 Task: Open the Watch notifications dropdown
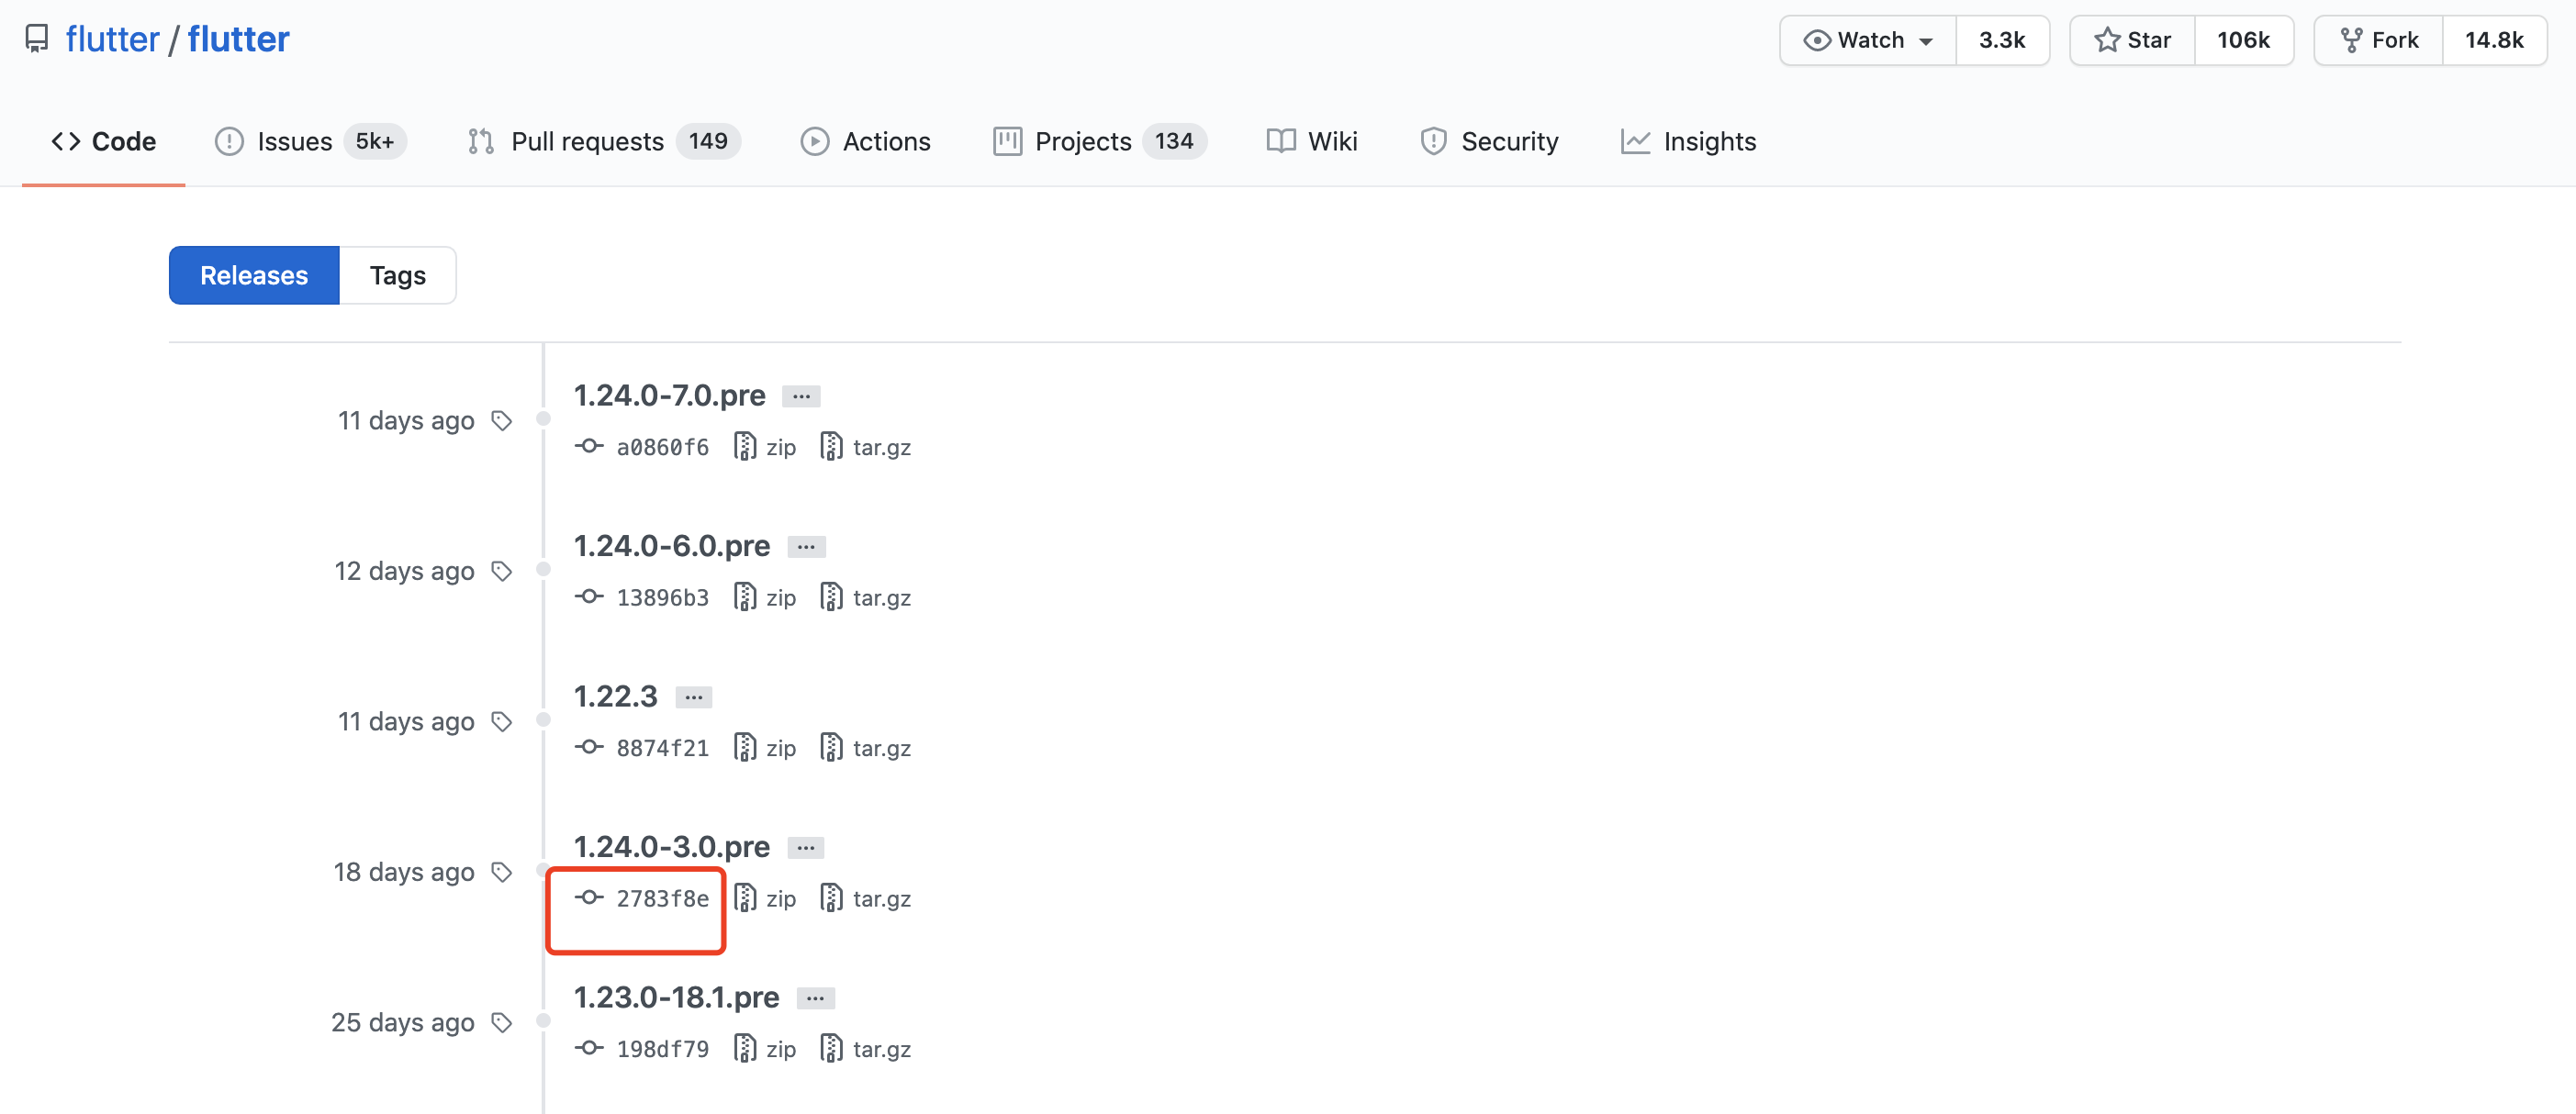(1867, 40)
